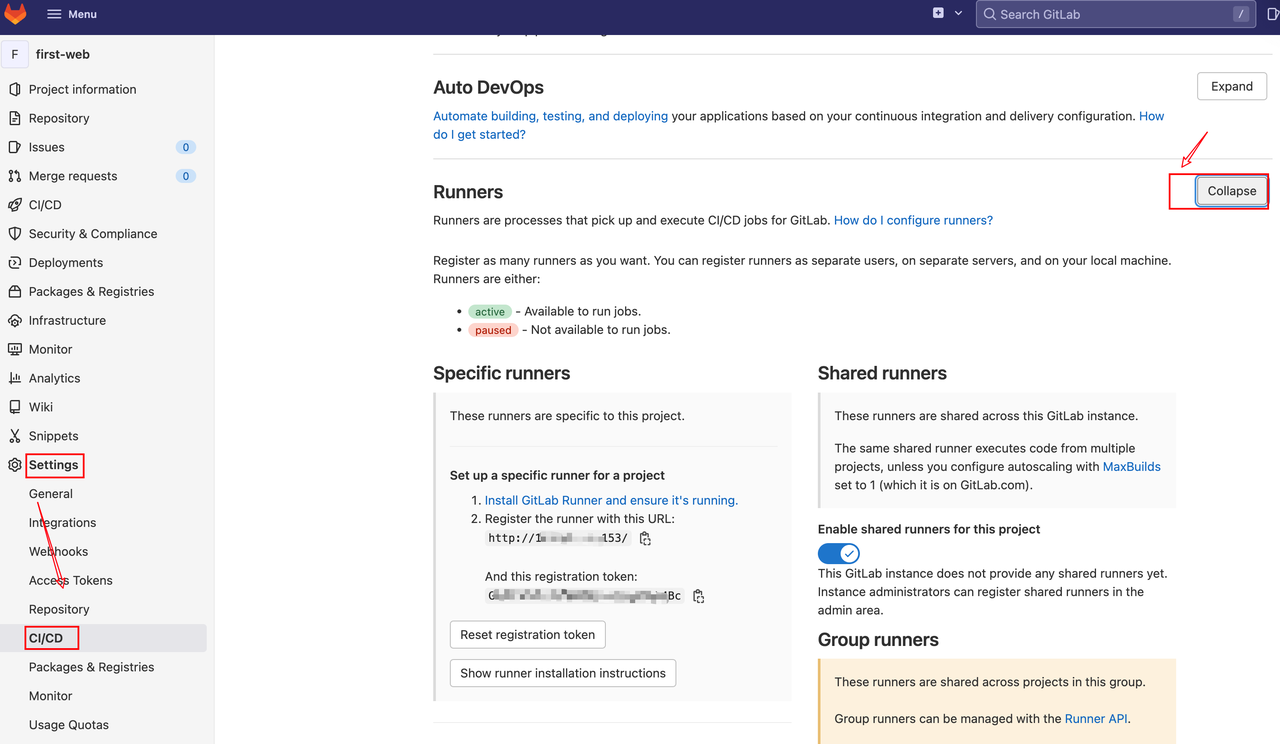Click the GitLab fox logo
The image size is (1280, 744).
click(x=16, y=14)
